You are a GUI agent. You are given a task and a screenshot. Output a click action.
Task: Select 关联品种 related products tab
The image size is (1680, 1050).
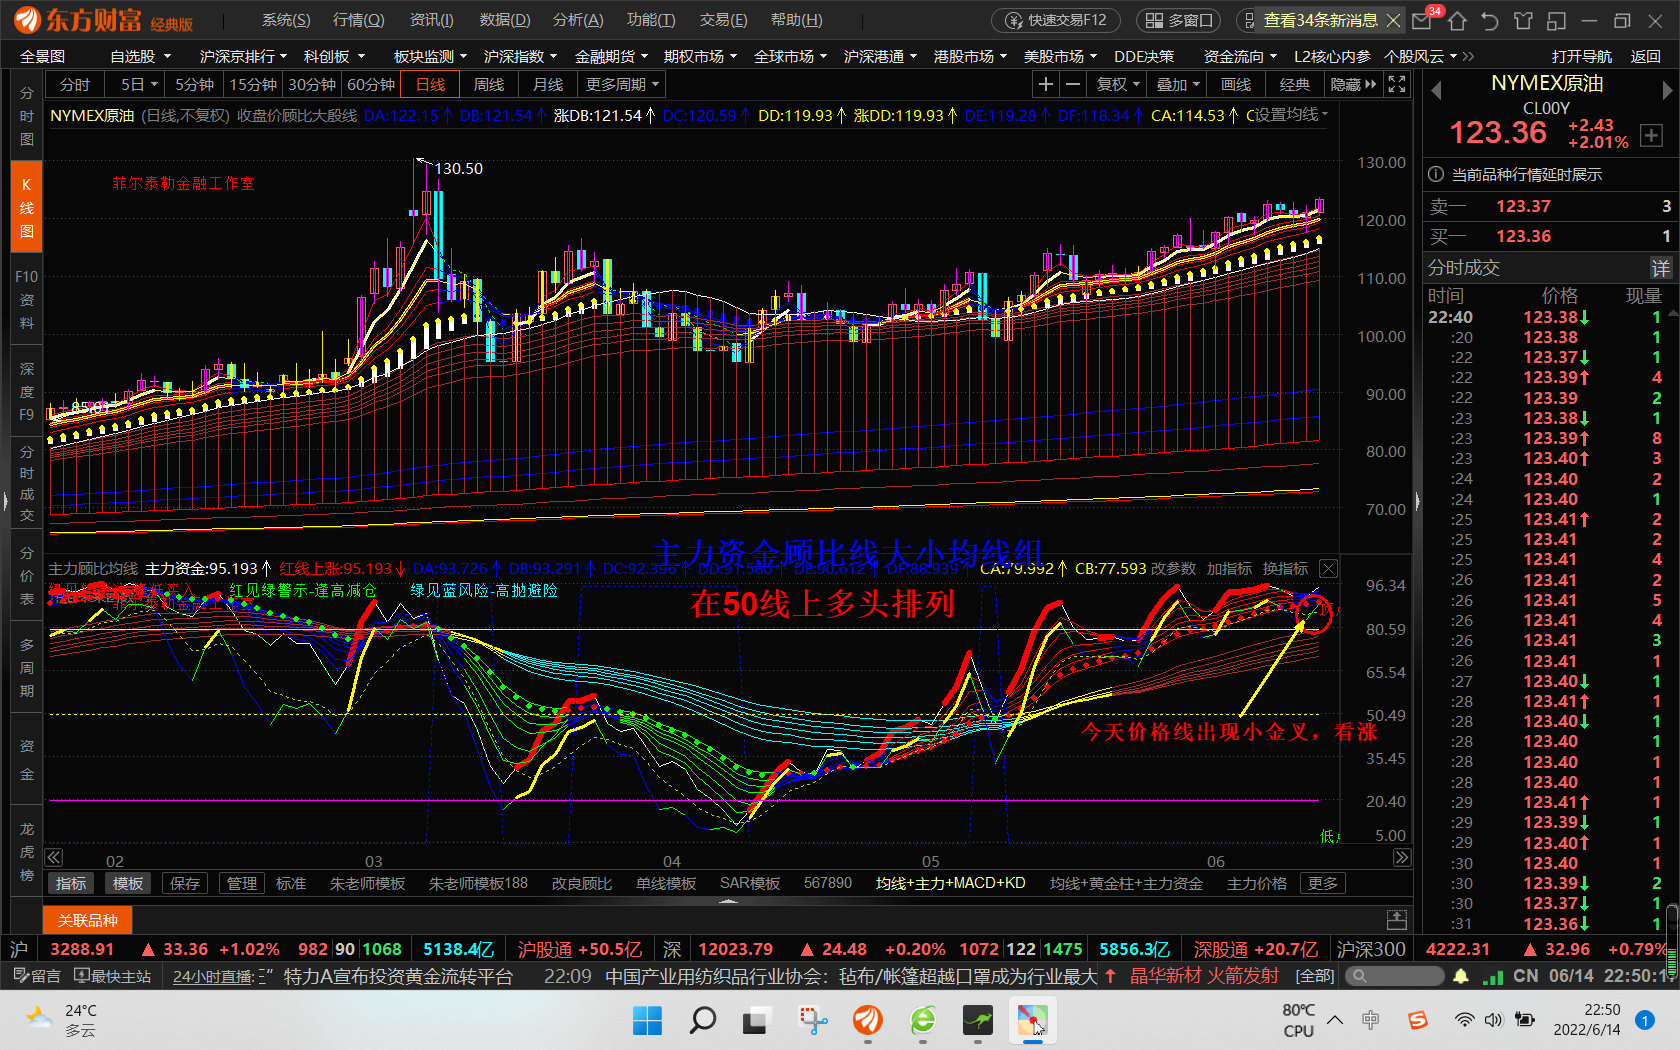coord(88,920)
